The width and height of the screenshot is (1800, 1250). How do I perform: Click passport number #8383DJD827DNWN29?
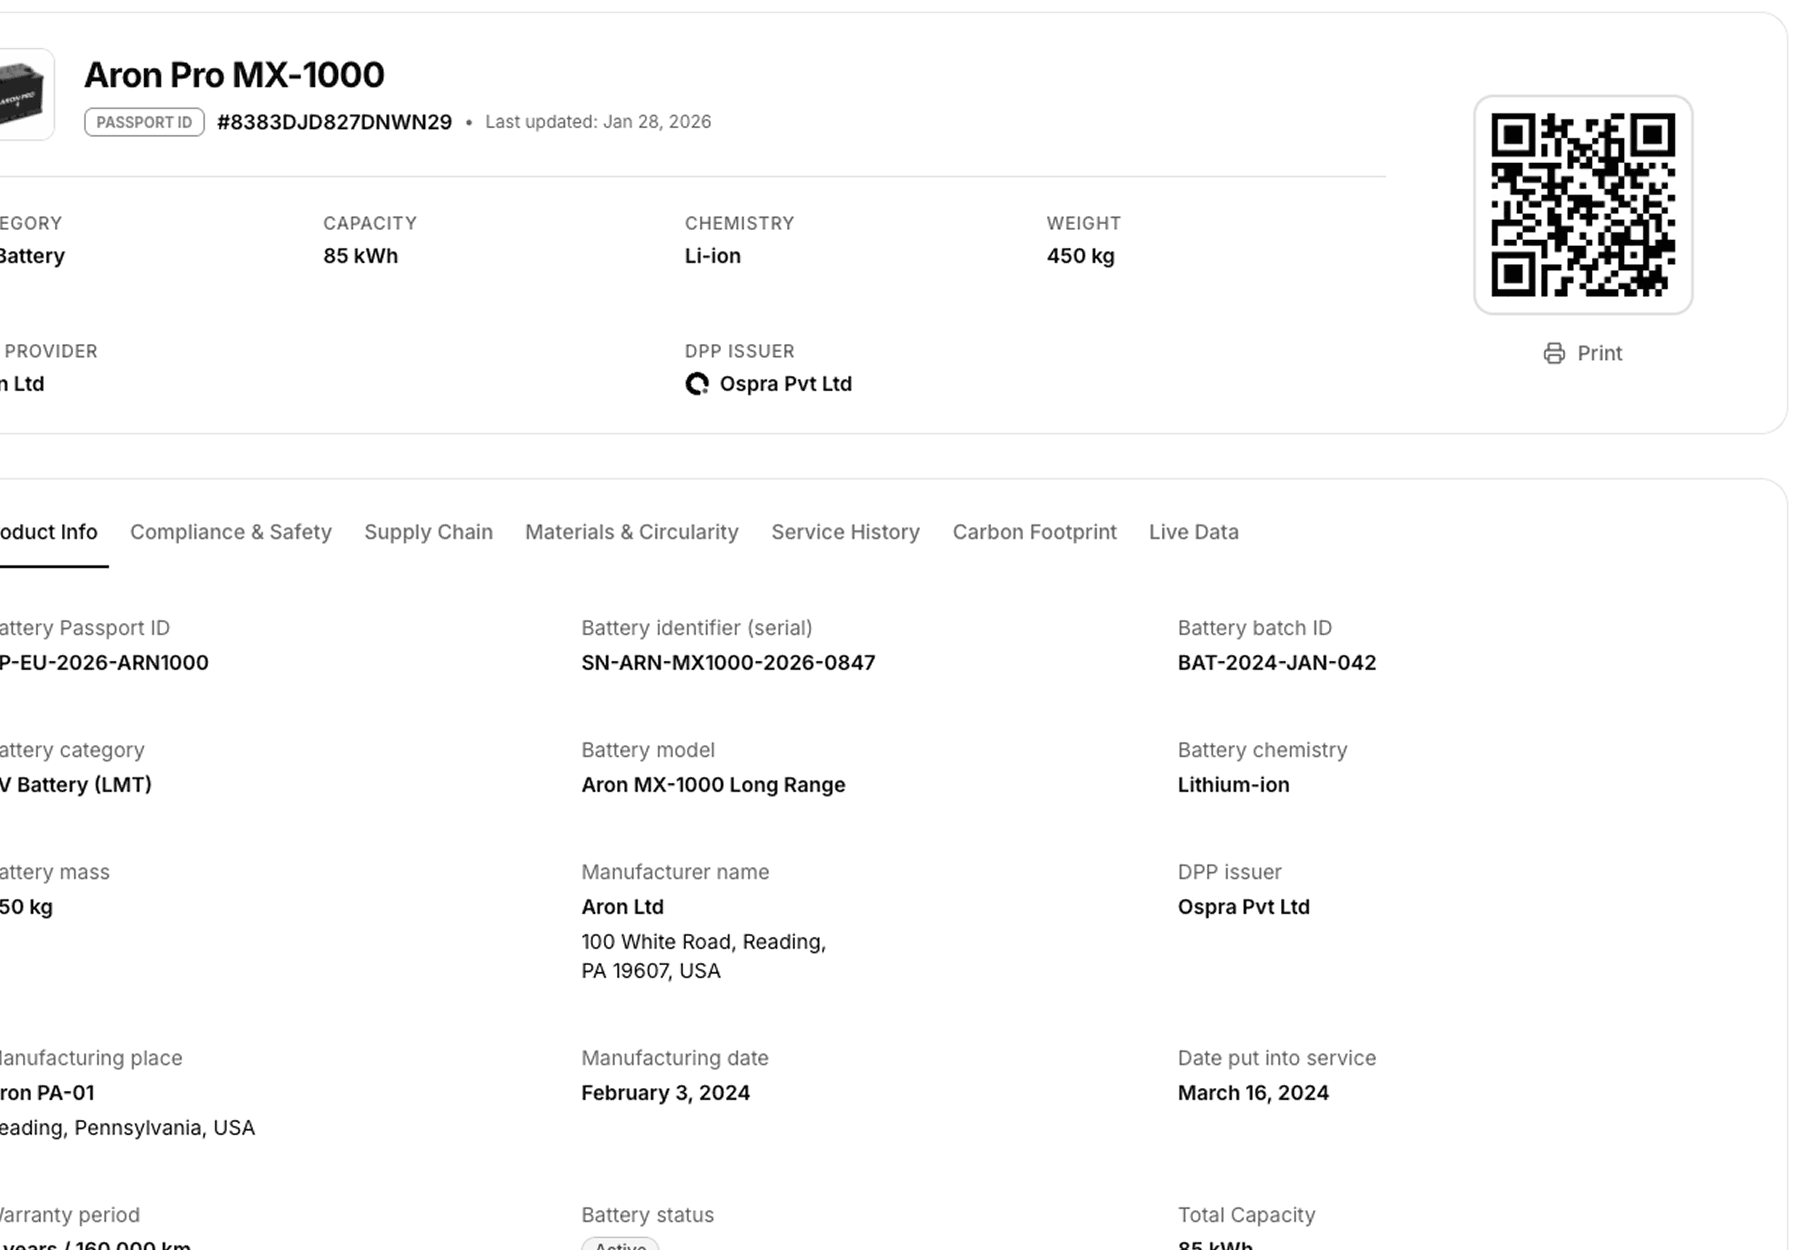pyautogui.click(x=334, y=122)
